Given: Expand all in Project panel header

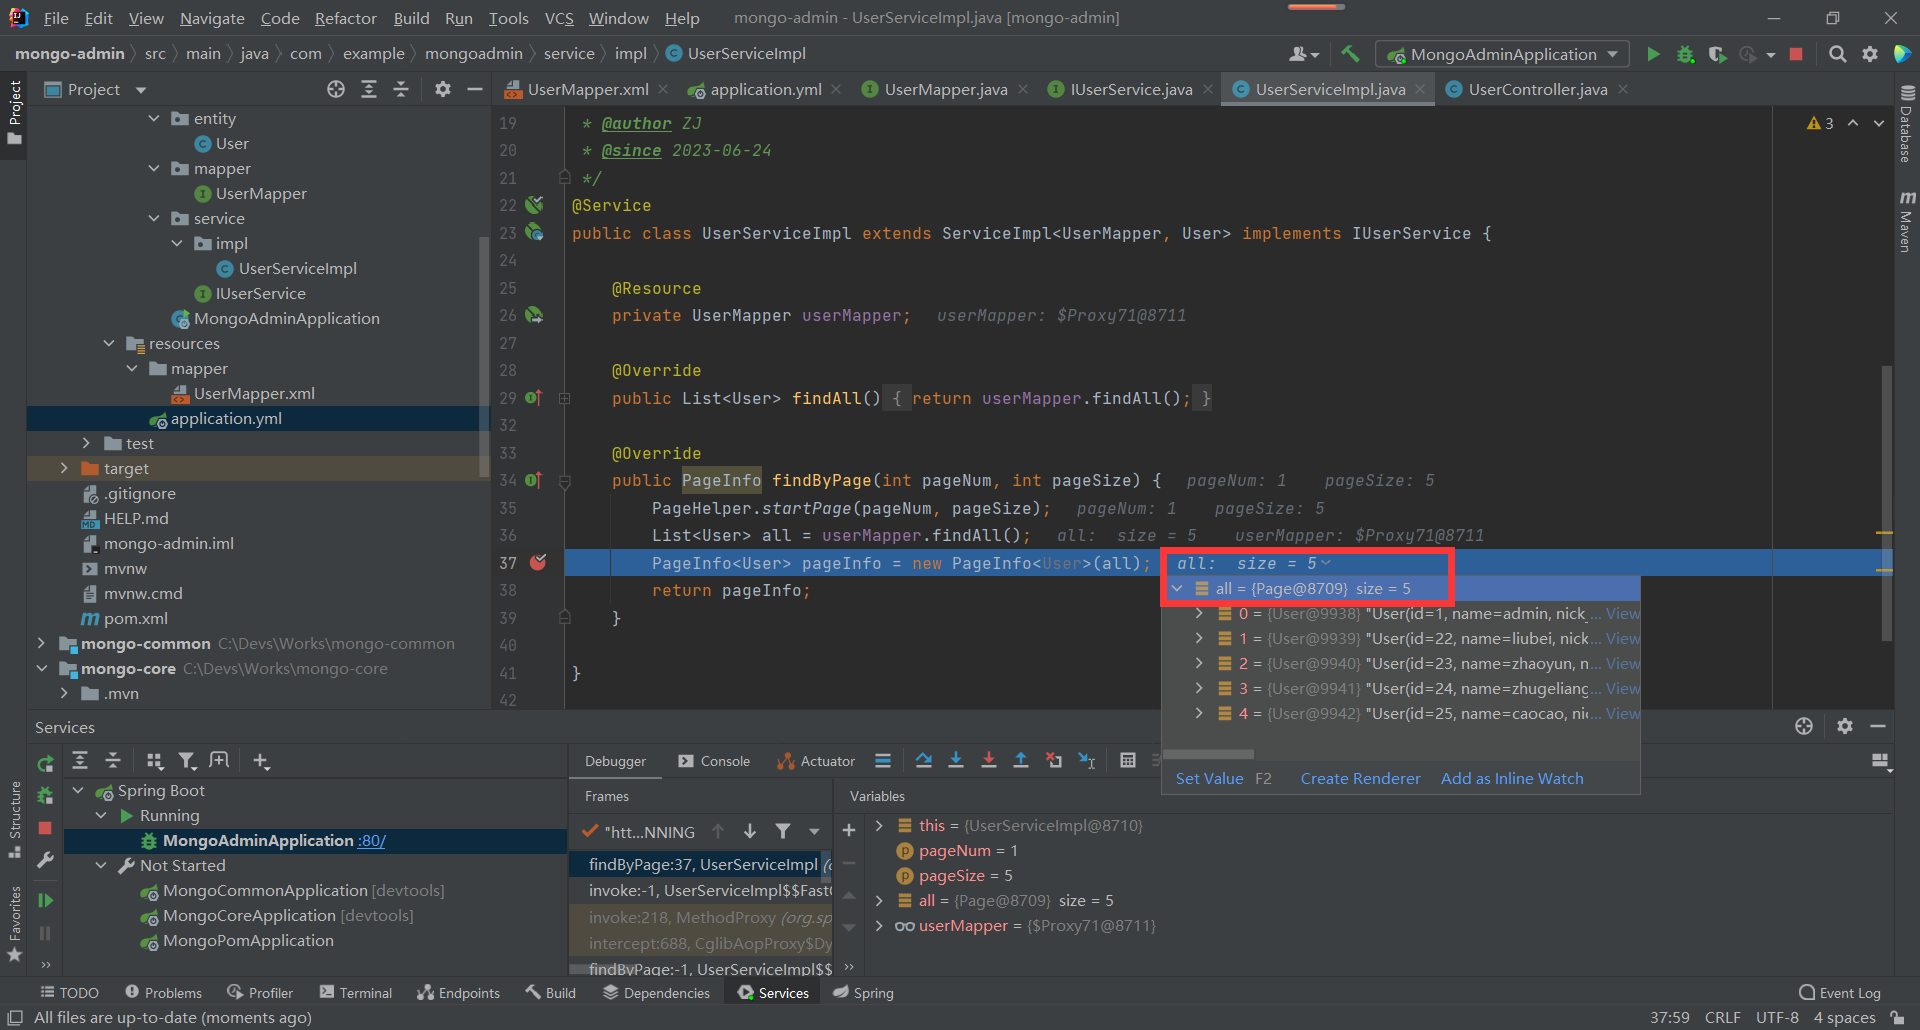Looking at the screenshot, I should tap(369, 89).
